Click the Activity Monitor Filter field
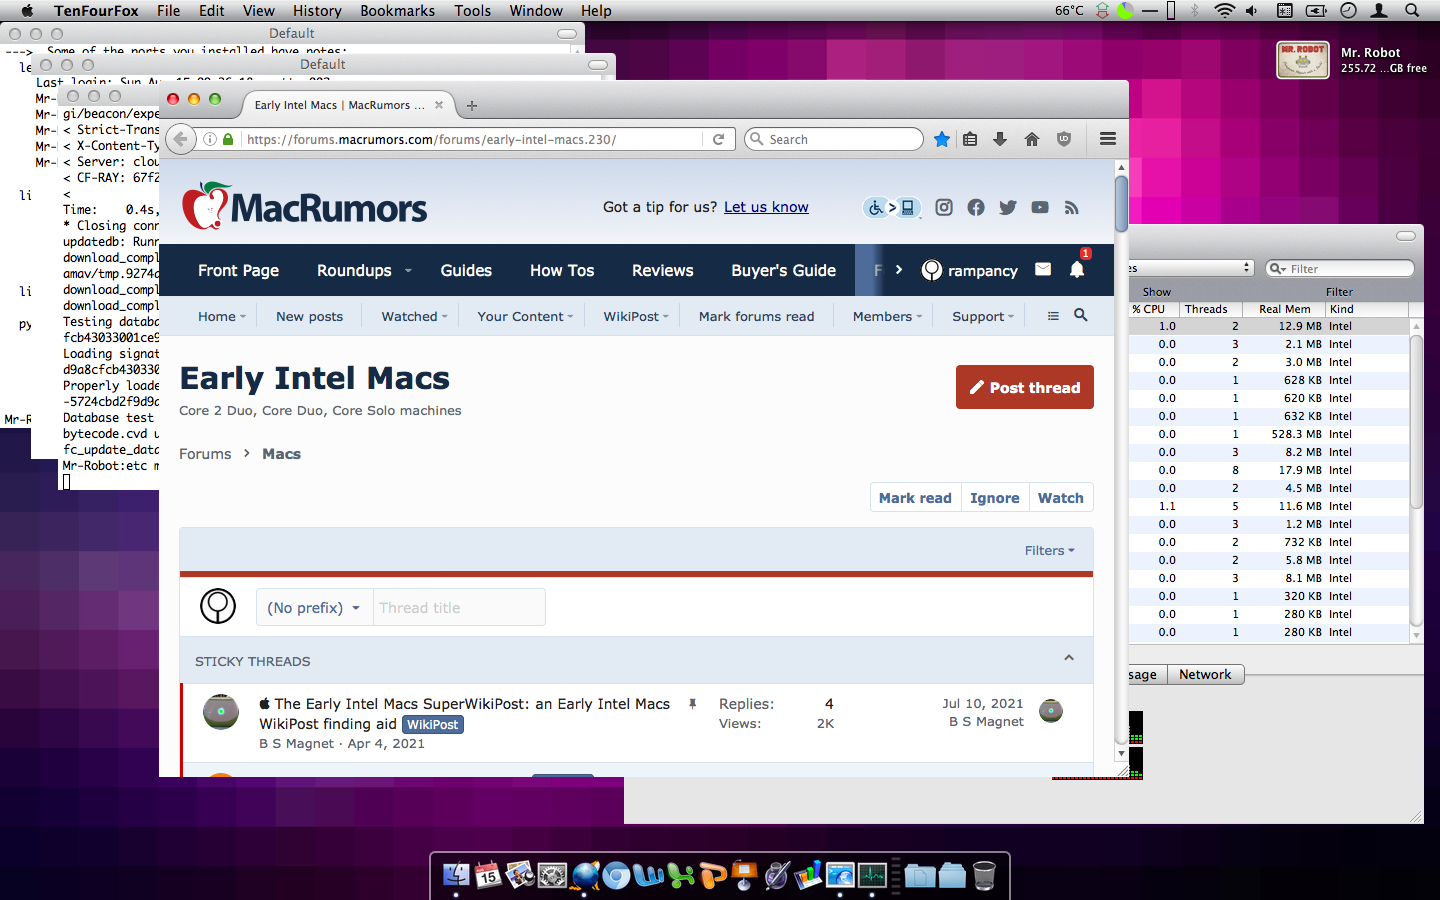Screen dimensions: 1440x900 [x=1339, y=268]
